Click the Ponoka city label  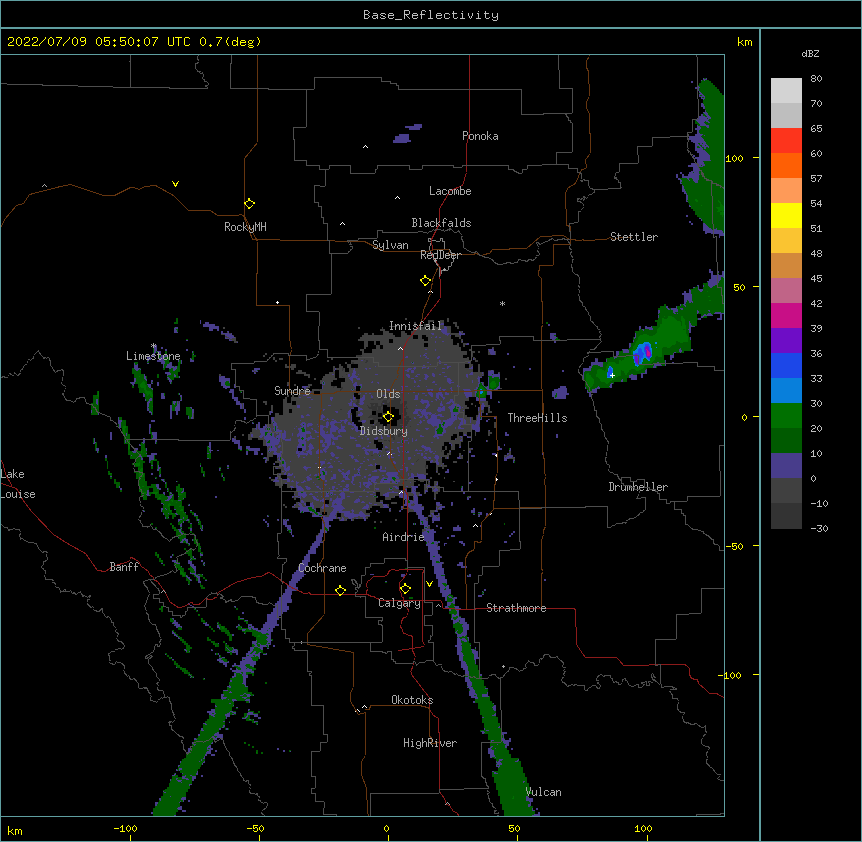[480, 136]
